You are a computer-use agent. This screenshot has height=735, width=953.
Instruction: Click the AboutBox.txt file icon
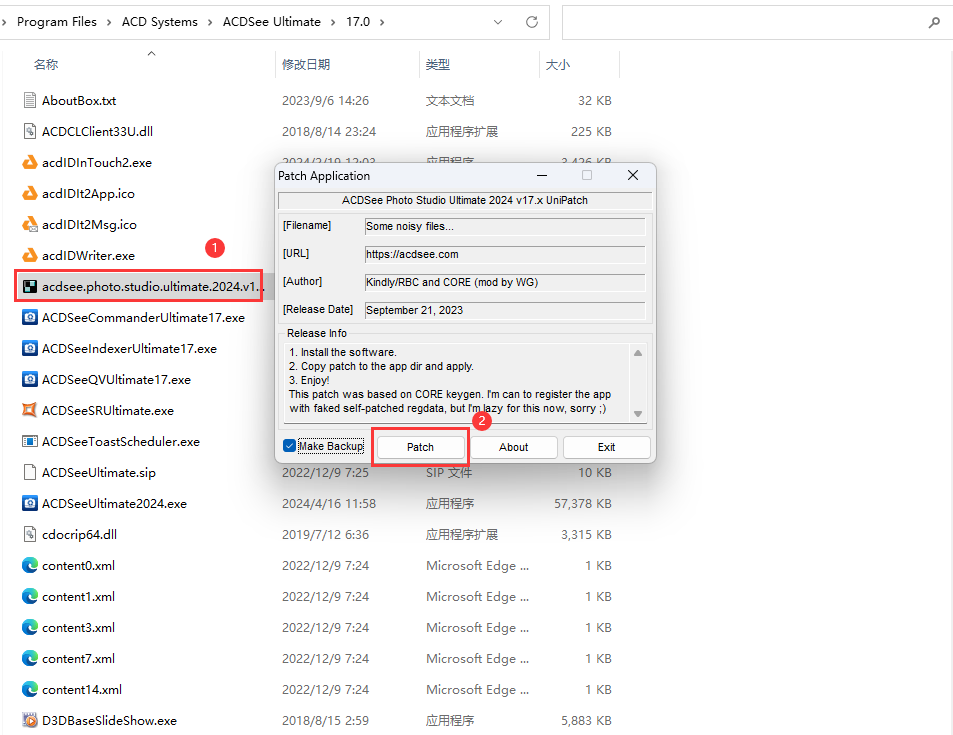click(30, 100)
